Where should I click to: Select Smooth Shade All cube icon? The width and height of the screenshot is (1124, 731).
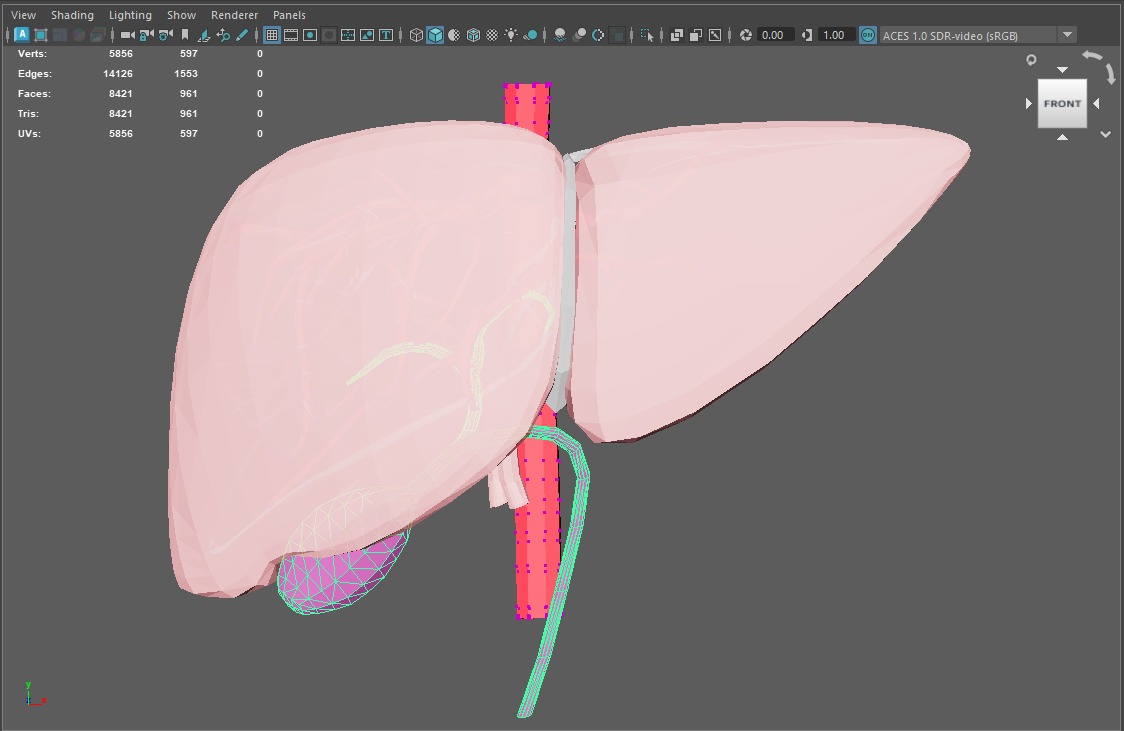[x=434, y=35]
